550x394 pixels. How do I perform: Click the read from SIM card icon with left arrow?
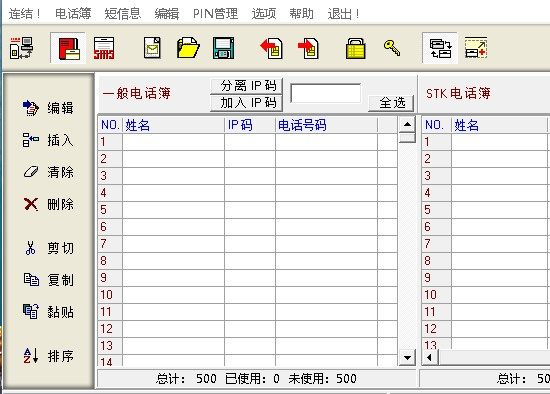[x=271, y=48]
